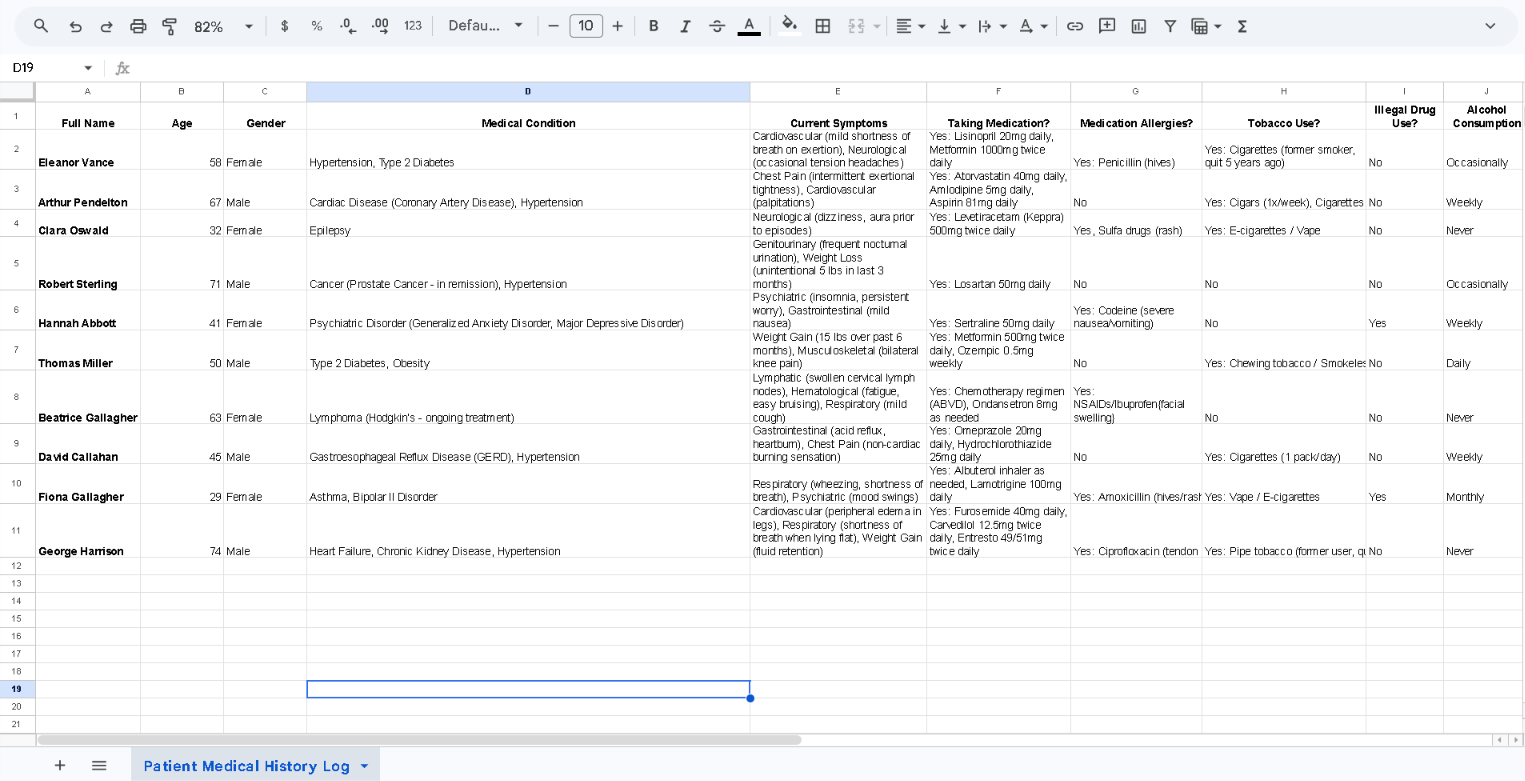Add a new sheet with plus button
Screen dimensions: 1525x781
pyautogui.click(x=60, y=765)
